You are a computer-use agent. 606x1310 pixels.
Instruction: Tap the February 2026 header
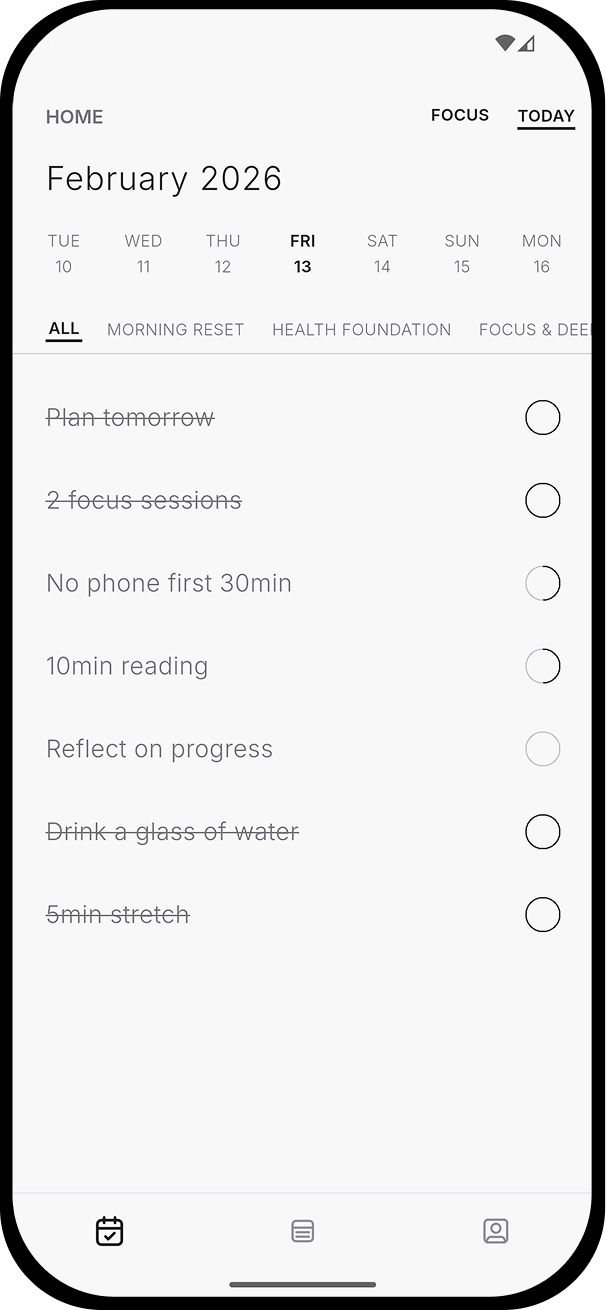(164, 178)
